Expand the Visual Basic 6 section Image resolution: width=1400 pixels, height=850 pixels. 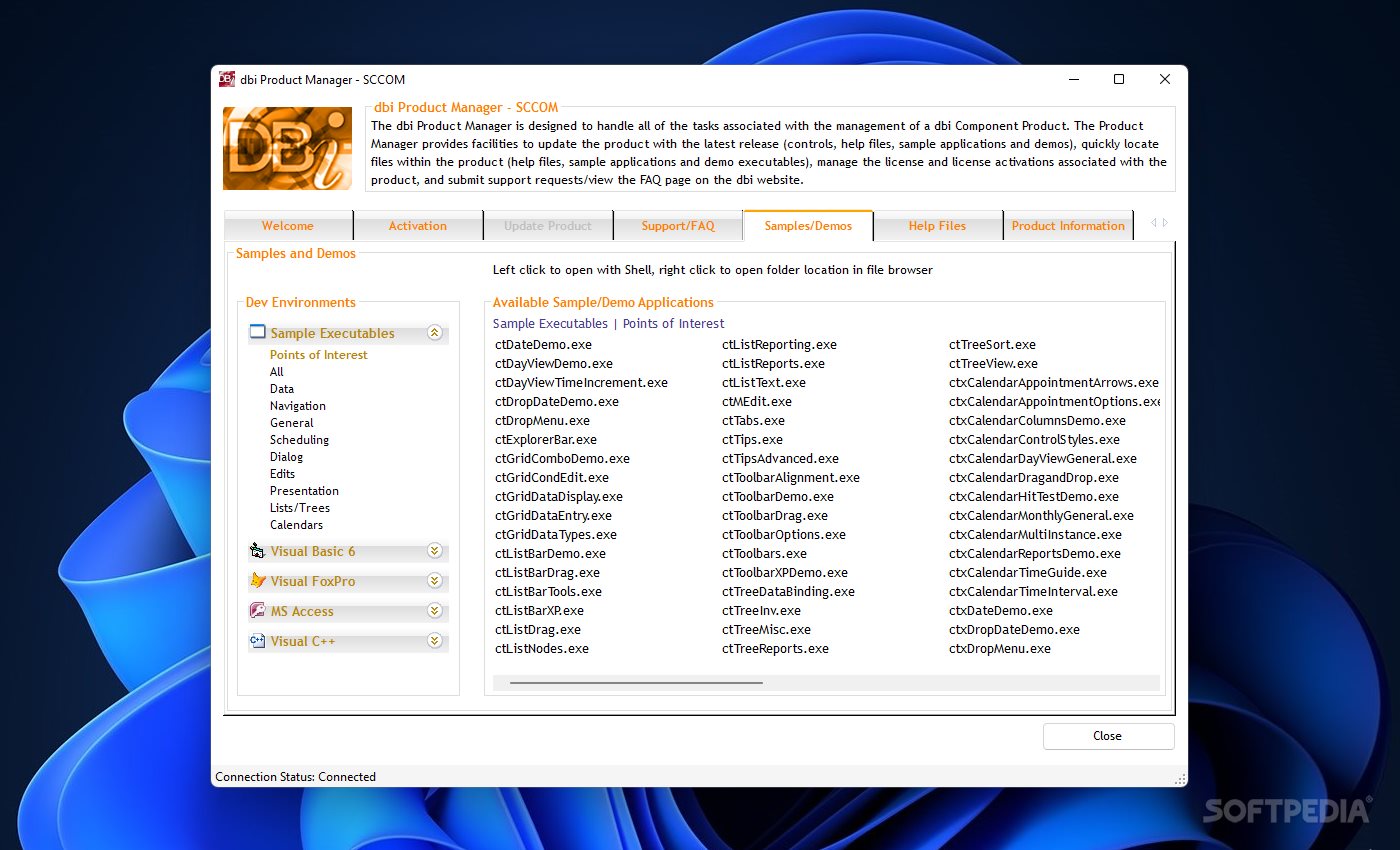pos(434,551)
